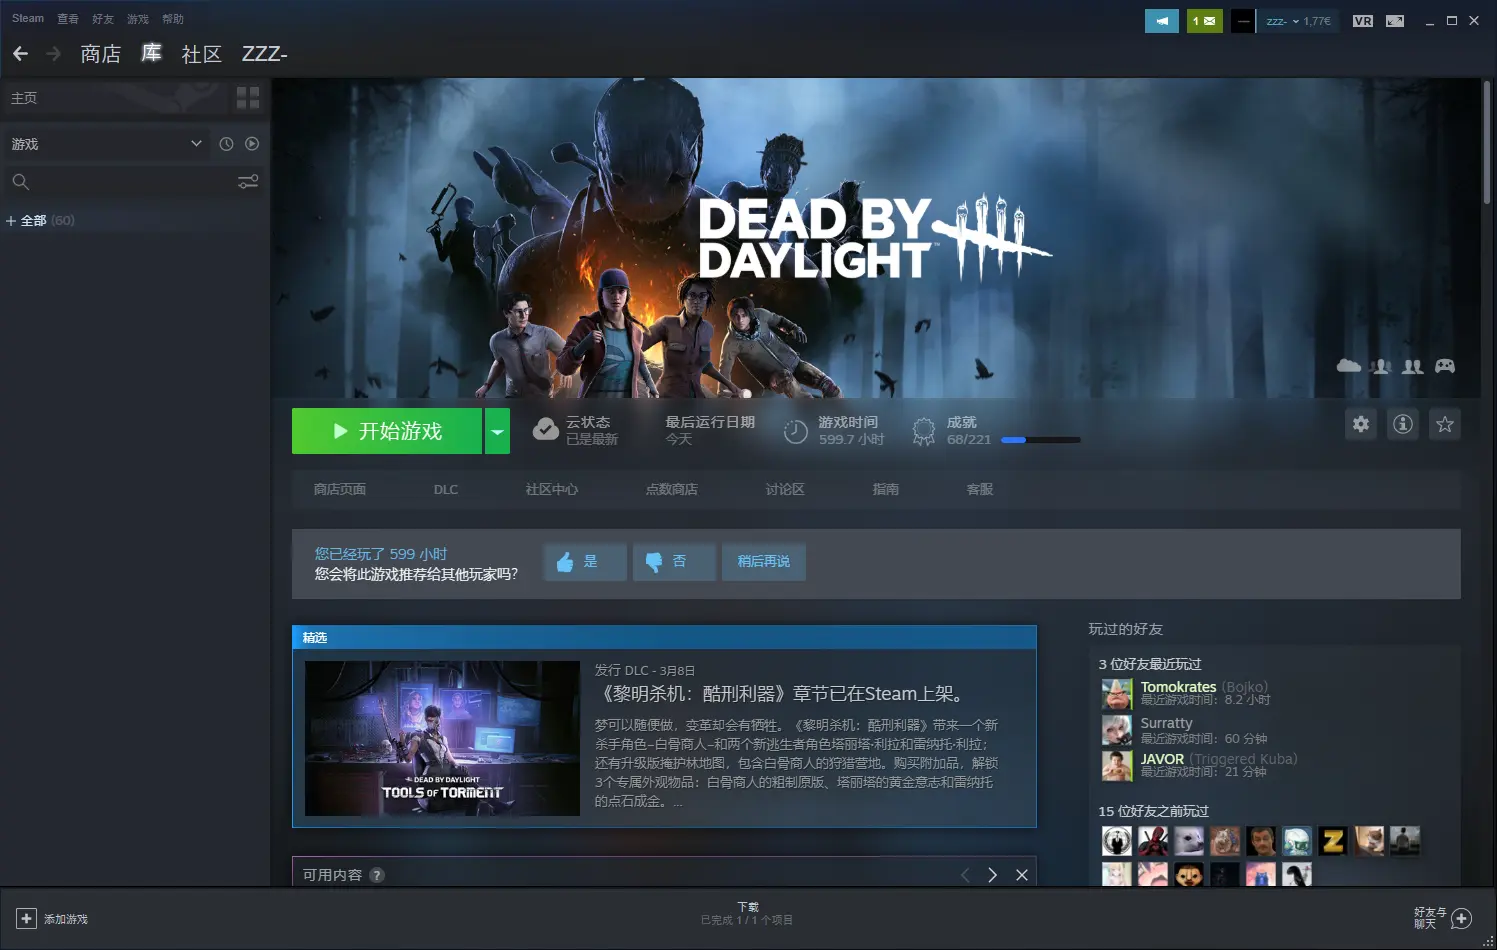Go to the 社区 section
The image size is (1497, 950).
click(x=202, y=54)
